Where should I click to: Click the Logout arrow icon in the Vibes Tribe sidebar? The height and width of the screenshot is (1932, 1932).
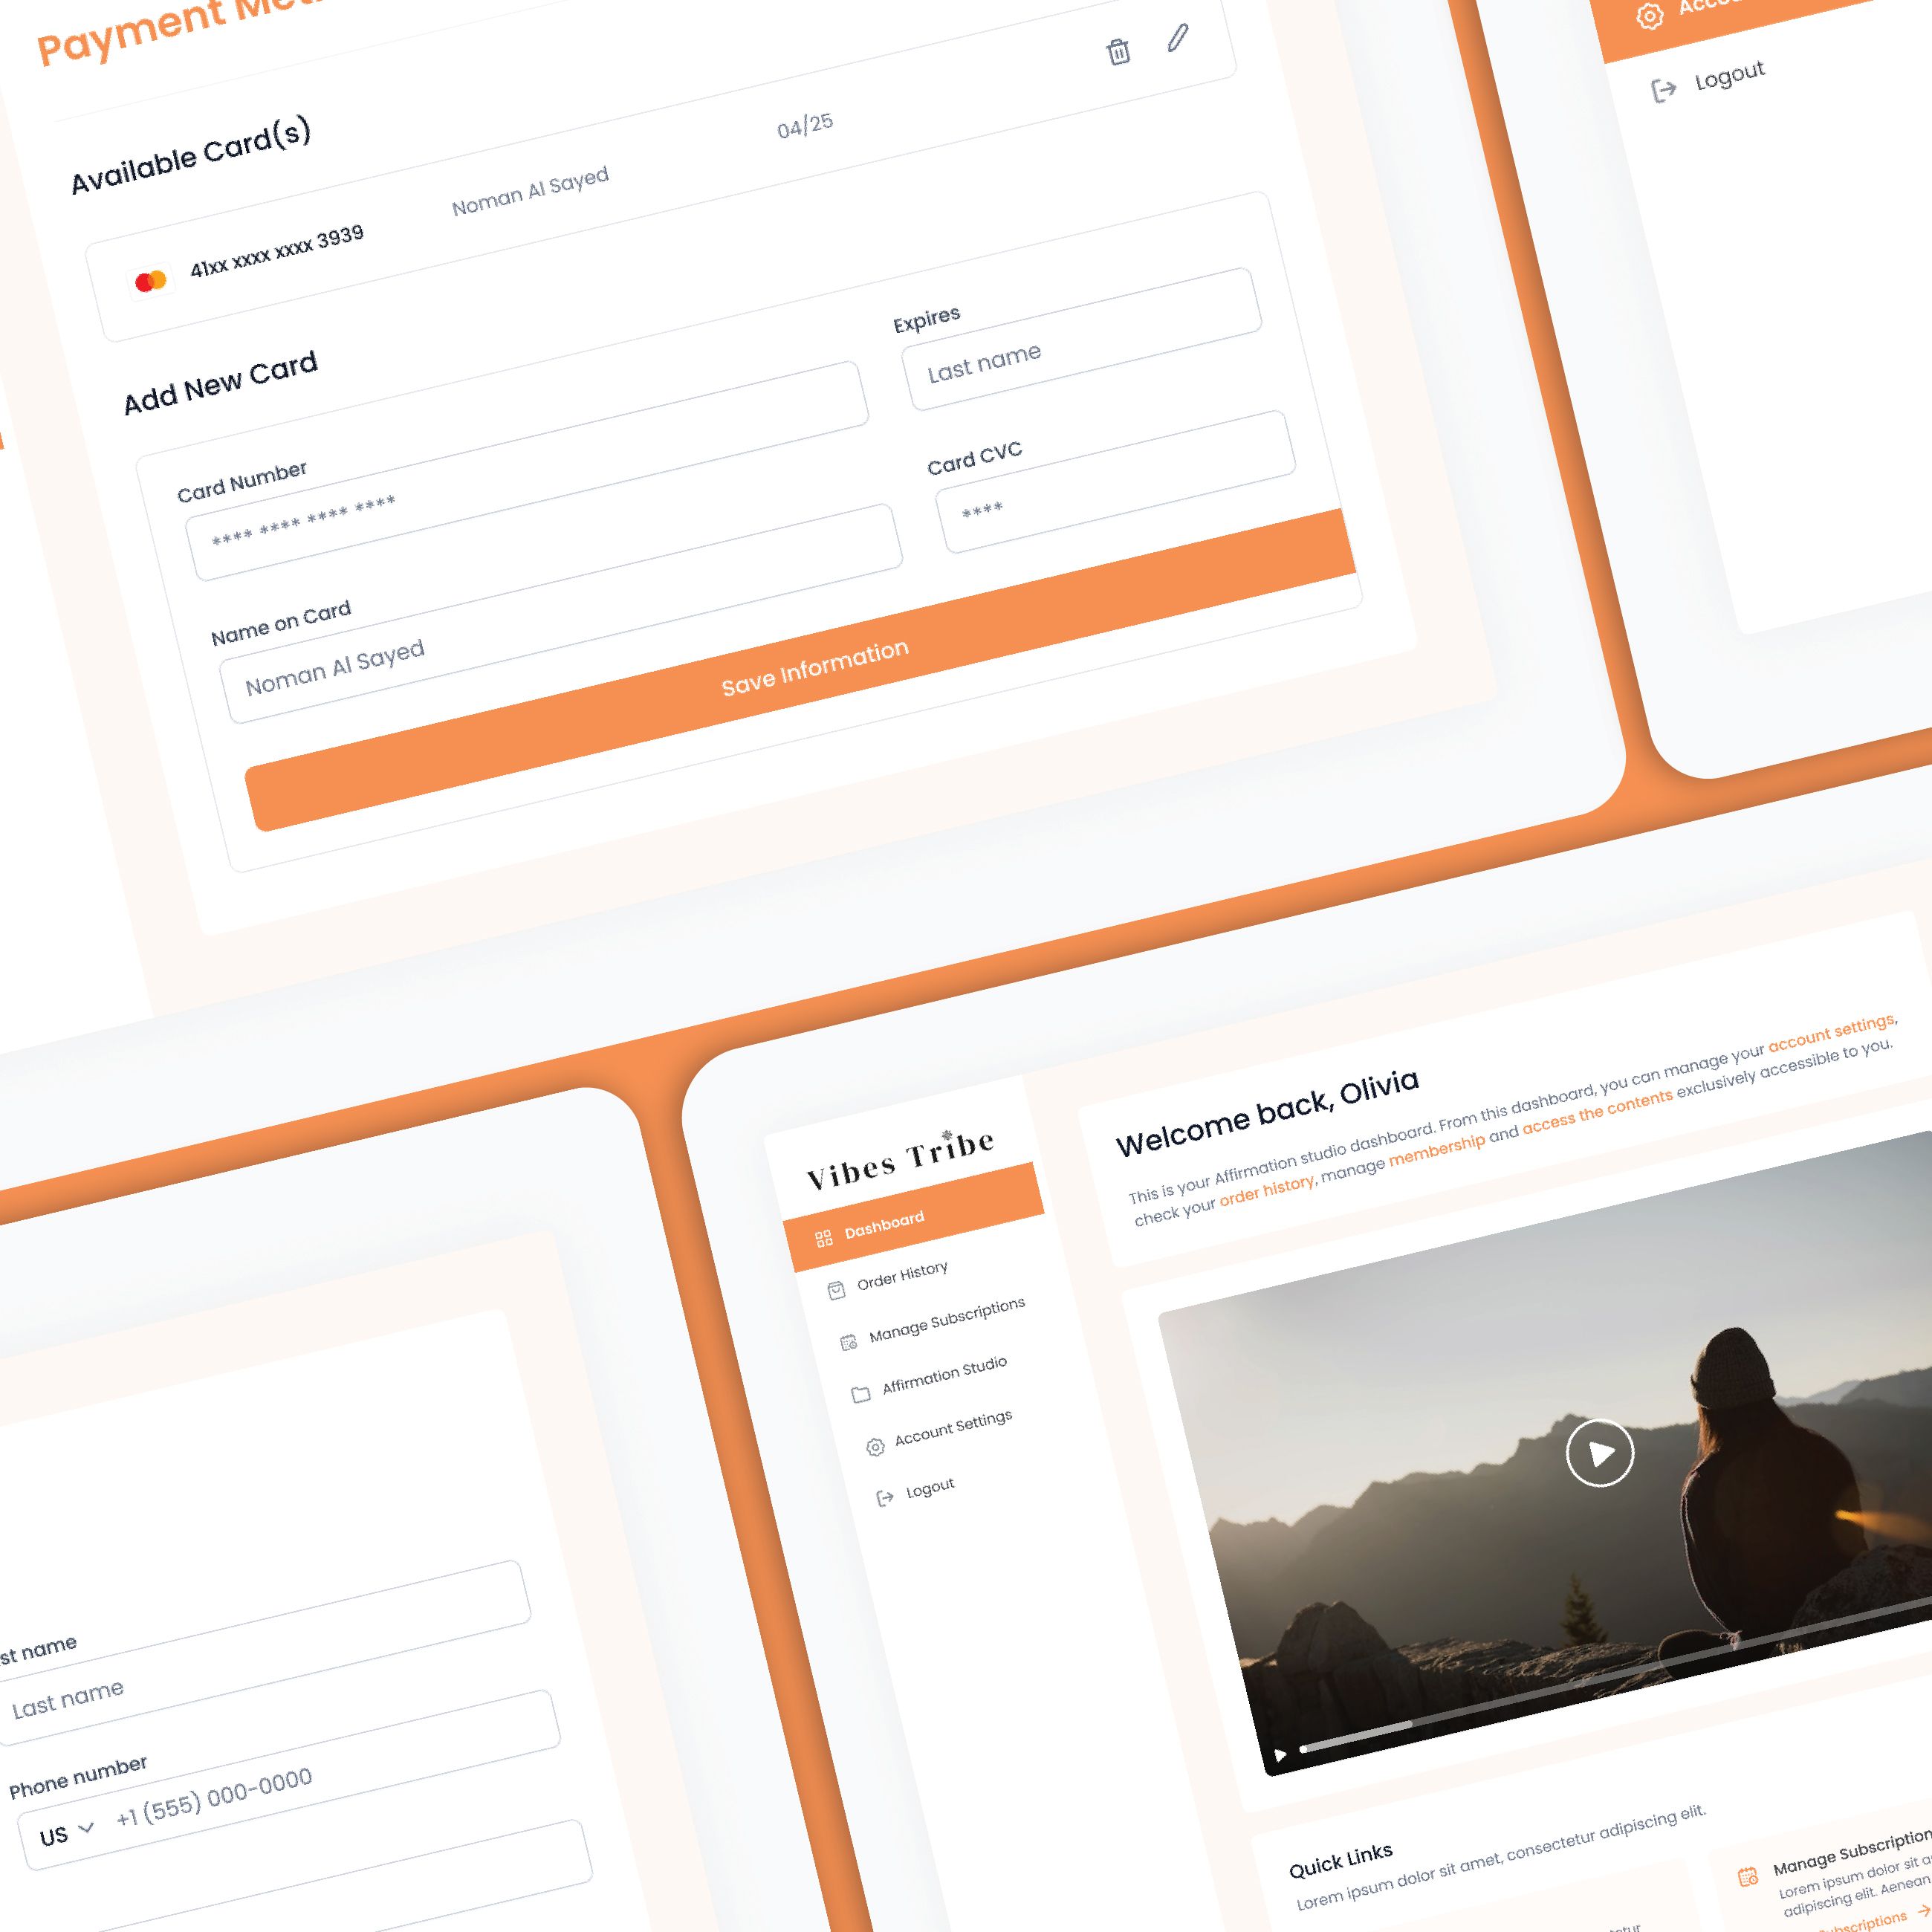click(885, 1498)
